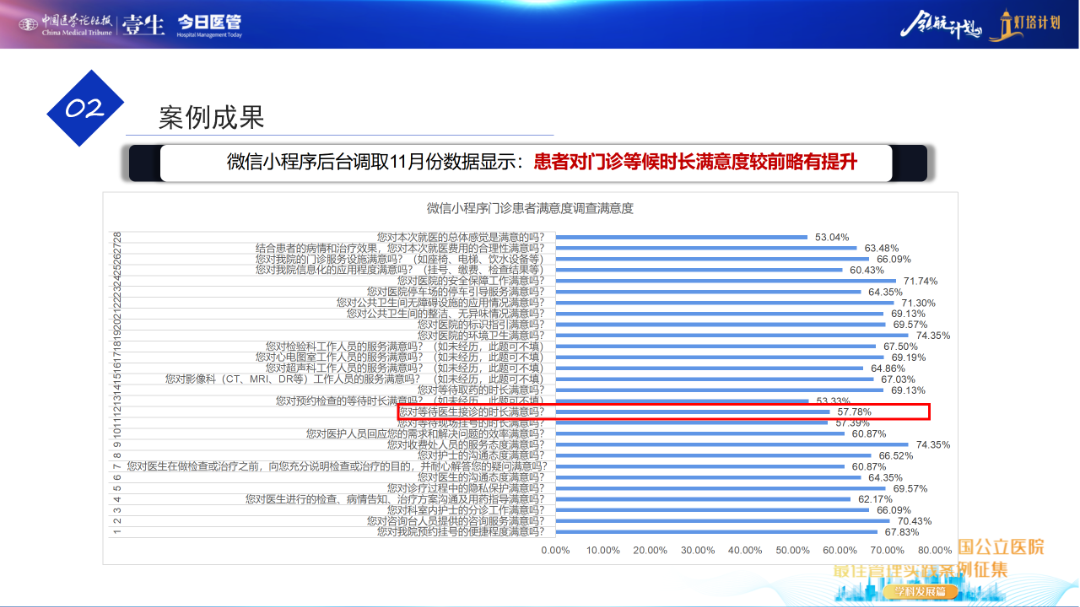Click the red text 患者对门诊等候时长满意度较前略有提升

click(x=695, y=162)
